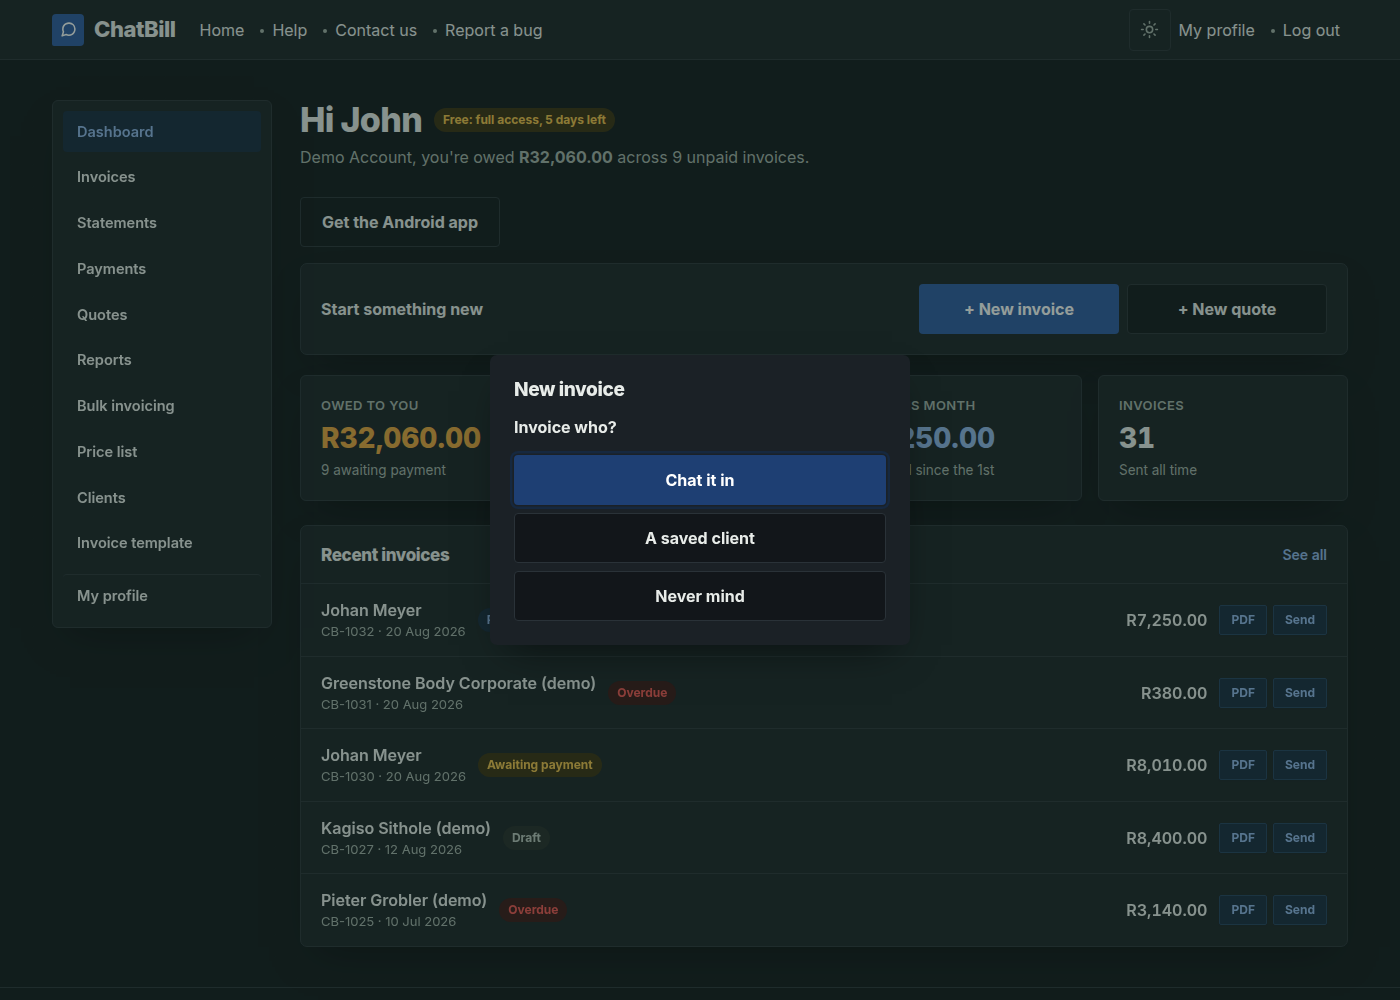This screenshot has height=1000, width=1400.
Task: Go to Clients in the sidebar
Action: point(162,498)
